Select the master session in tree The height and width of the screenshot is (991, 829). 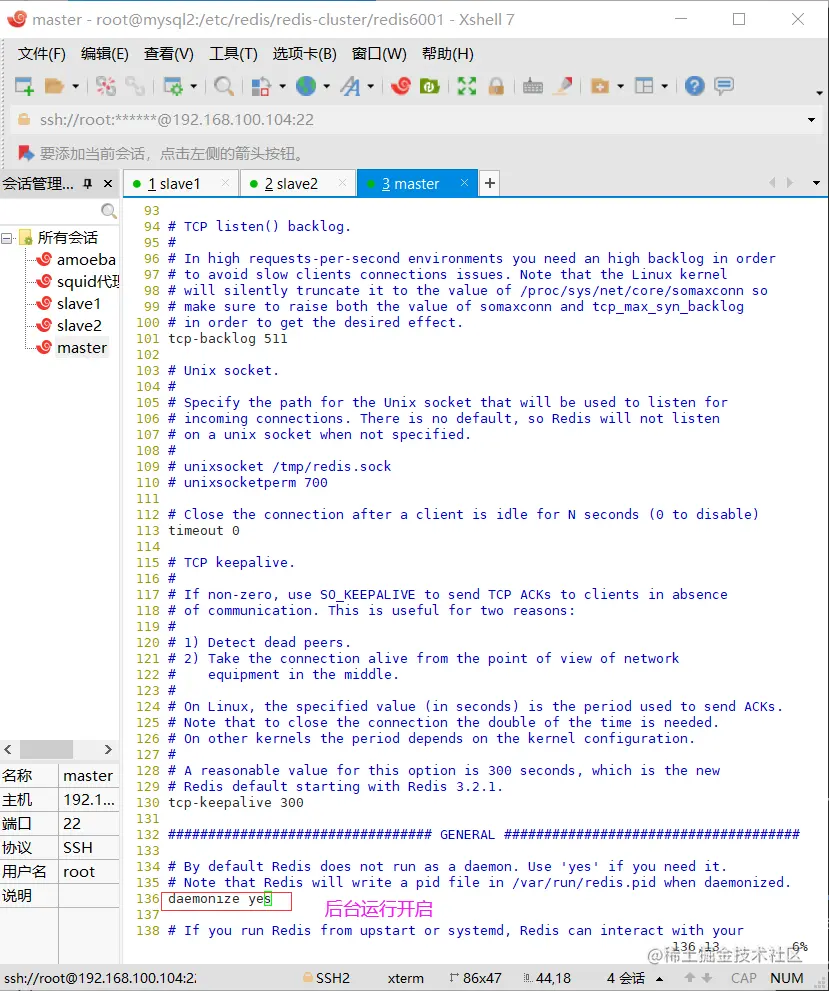click(x=82, y=348)
